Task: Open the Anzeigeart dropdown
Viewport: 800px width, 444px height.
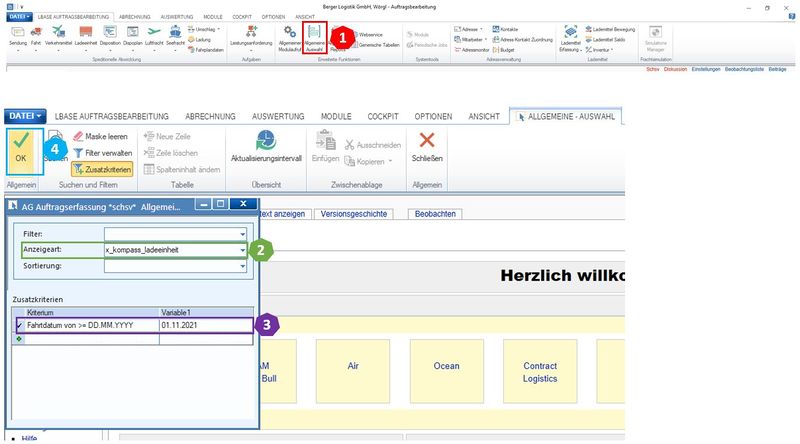Action: point(242,250)
